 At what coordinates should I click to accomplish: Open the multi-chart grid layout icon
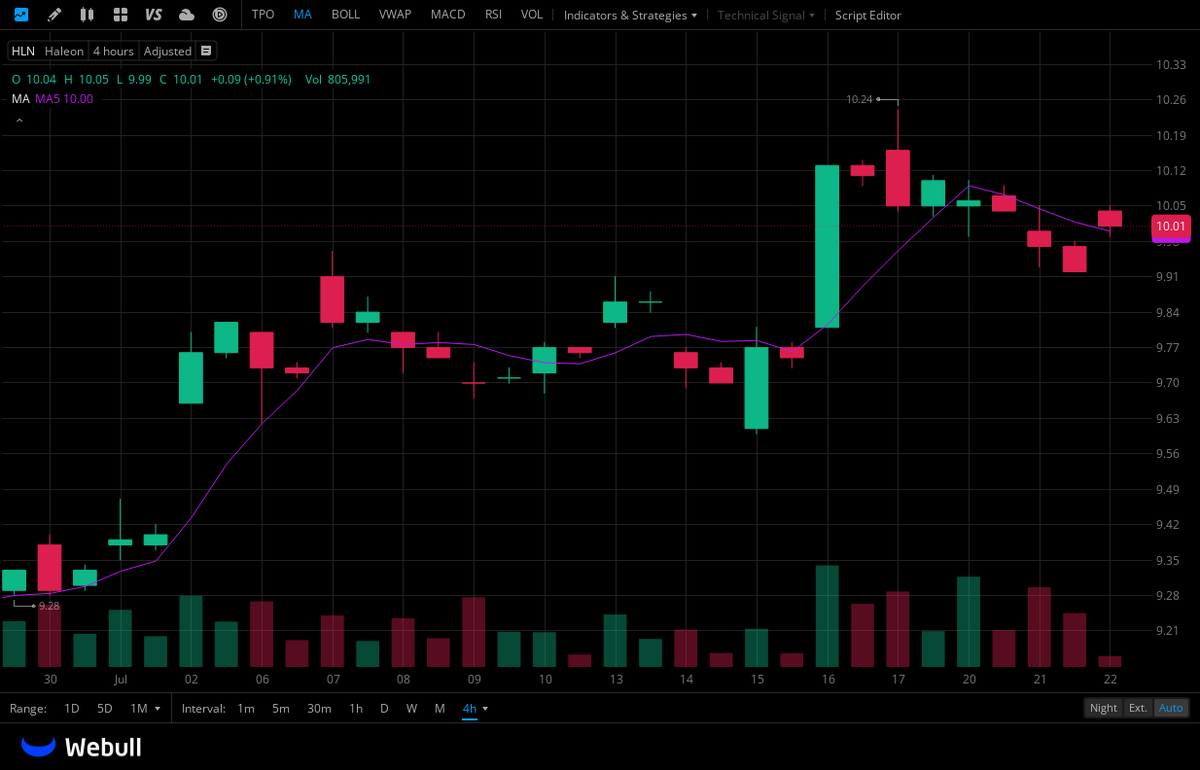[120, 15]
